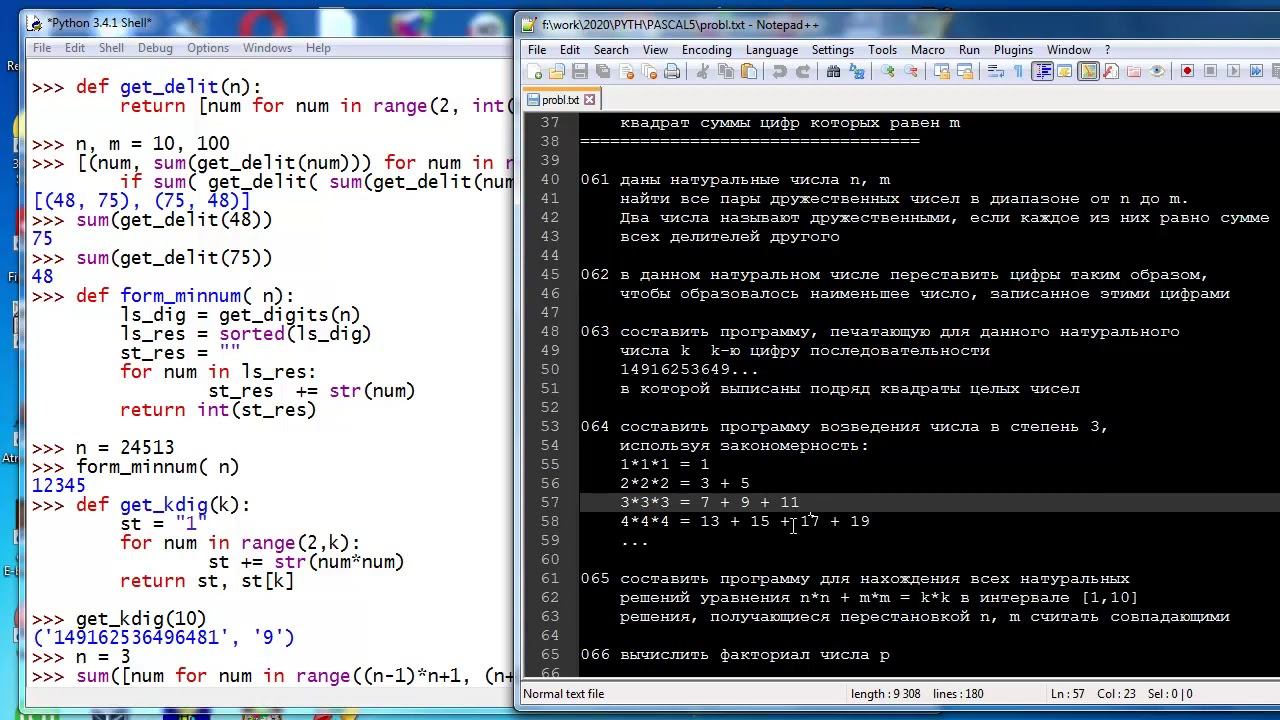The height and width of the screenshot is (720, 1280).
Task: Open the Language menu
Action: [772, 50]
